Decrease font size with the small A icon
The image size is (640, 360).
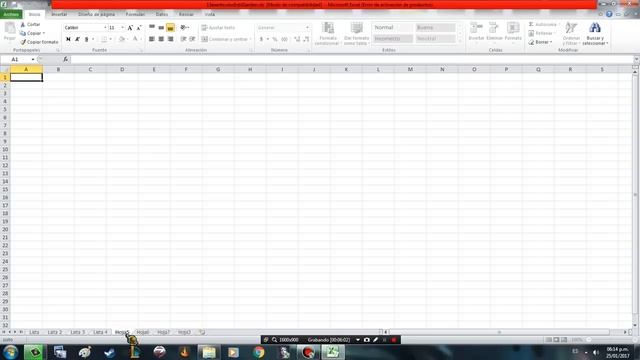(x=139, y=28)
